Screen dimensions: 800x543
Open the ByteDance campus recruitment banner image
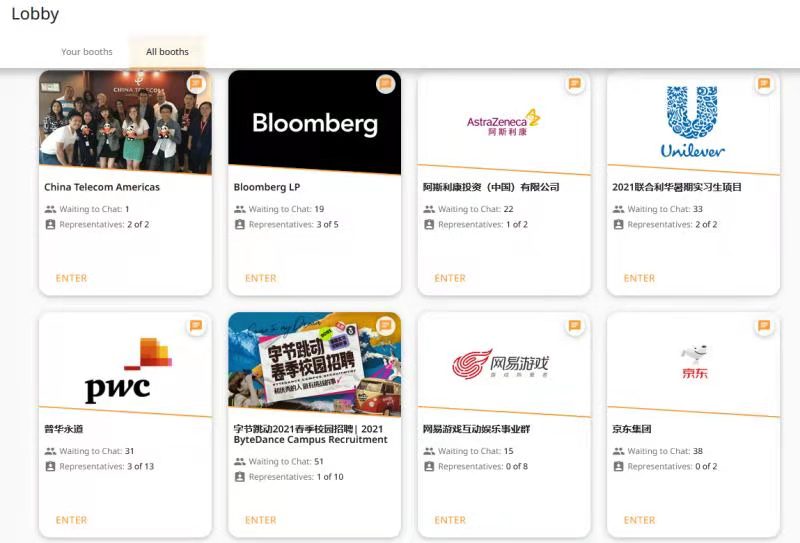[315, 364]
